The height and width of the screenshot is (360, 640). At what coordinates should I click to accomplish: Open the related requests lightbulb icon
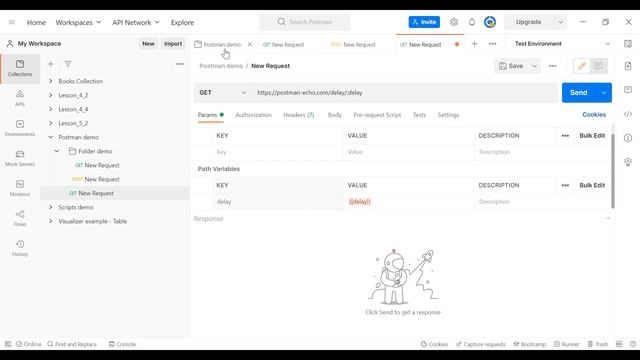point(628,162)
